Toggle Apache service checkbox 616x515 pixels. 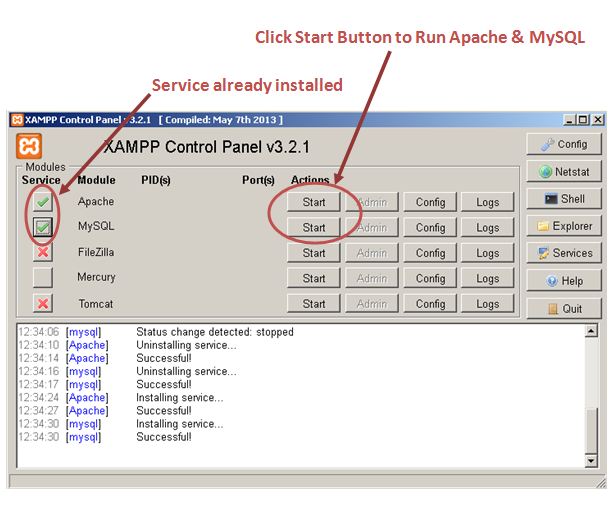pyautogui.click(x=42, y=202)
